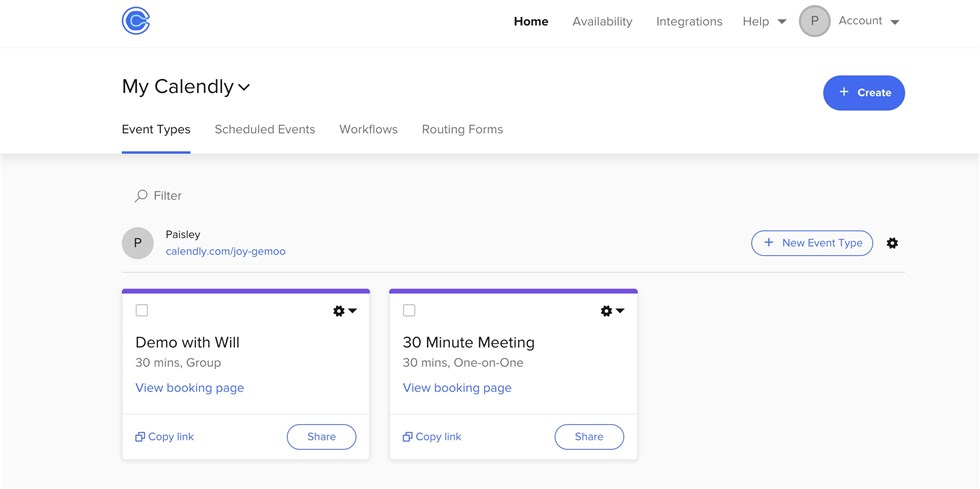Click the P account avatar in header
This screenshot has width=980, height=489.
click(x=814, y=21)
